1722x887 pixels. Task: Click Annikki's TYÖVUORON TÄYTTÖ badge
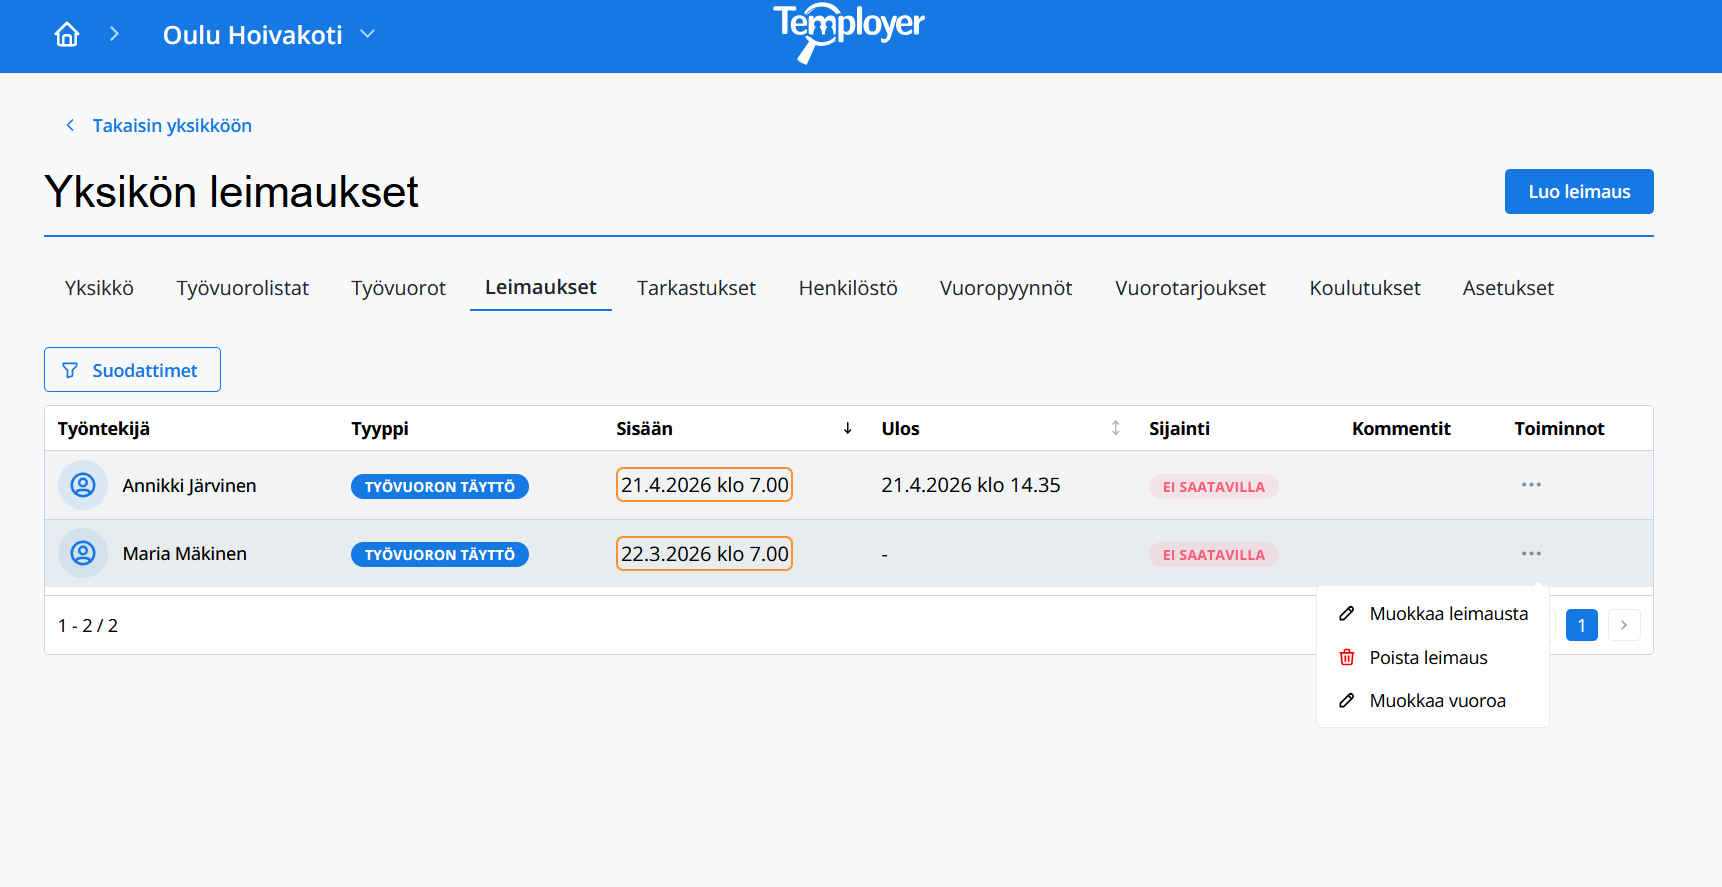tap(440, 487)
